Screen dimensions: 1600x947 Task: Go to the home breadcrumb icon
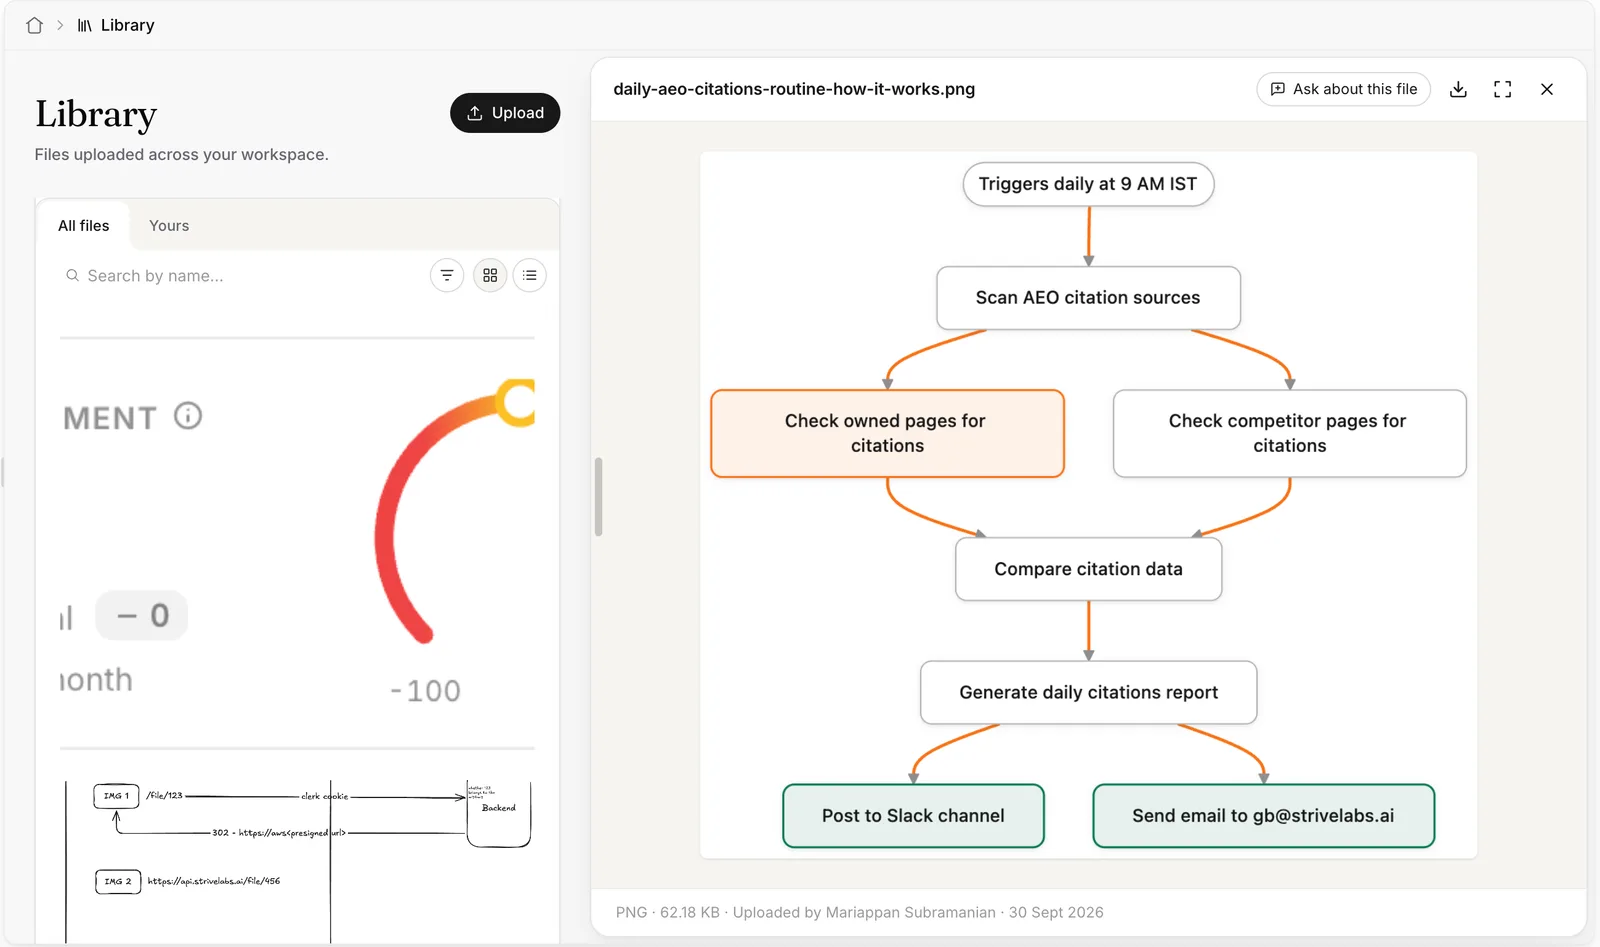[34, 25]
